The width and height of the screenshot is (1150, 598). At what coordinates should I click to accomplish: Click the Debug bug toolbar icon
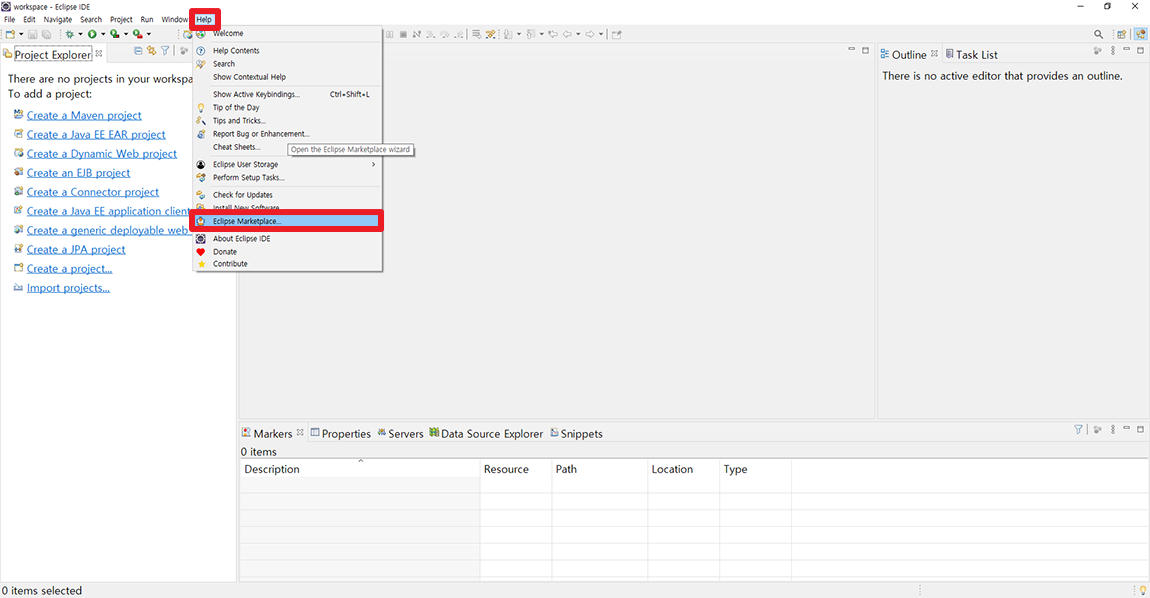[70, 34]
